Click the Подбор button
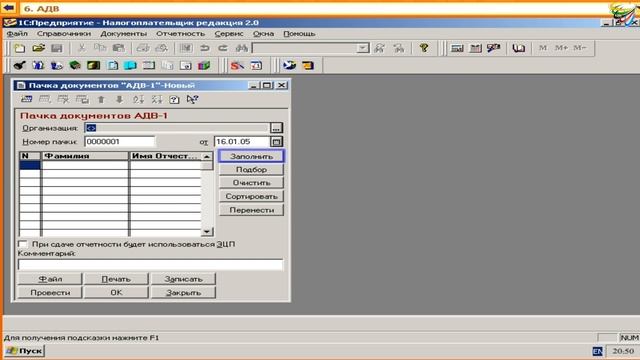This screenshot has height=360, width=640. point(251,169)
